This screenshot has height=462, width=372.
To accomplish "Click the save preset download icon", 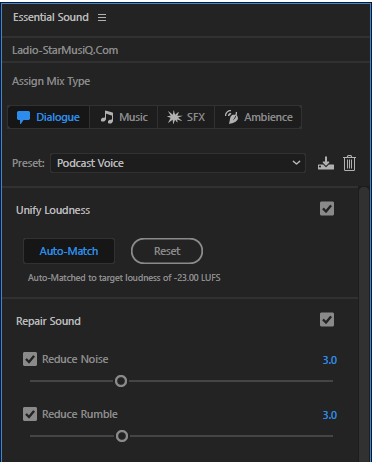I will click(x=326, y=163).
